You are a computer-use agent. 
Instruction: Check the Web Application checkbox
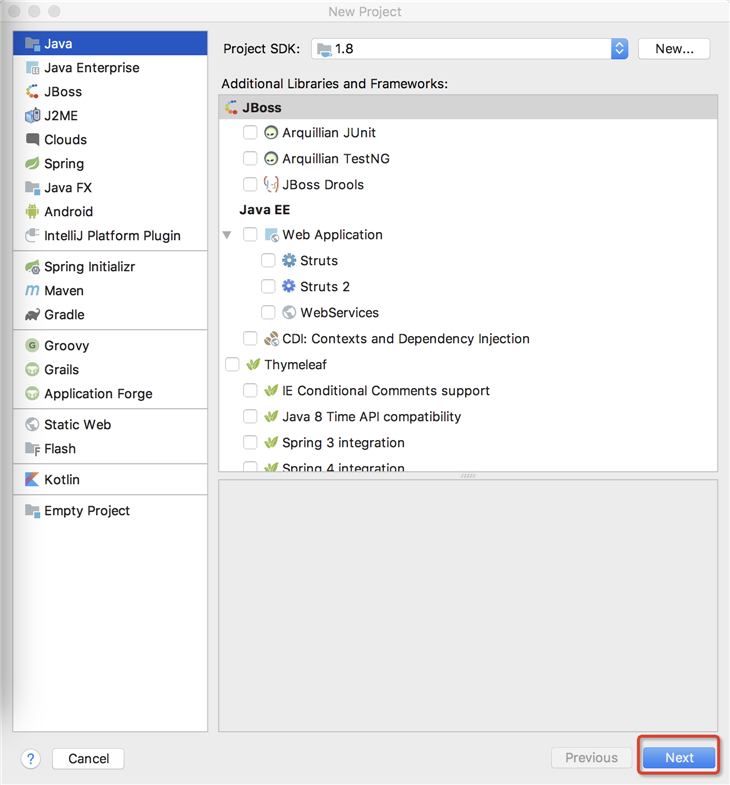pos(250,235)
